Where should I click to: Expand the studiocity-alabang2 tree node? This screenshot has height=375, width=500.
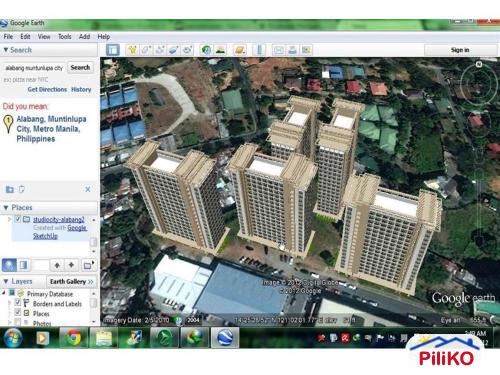9,219
